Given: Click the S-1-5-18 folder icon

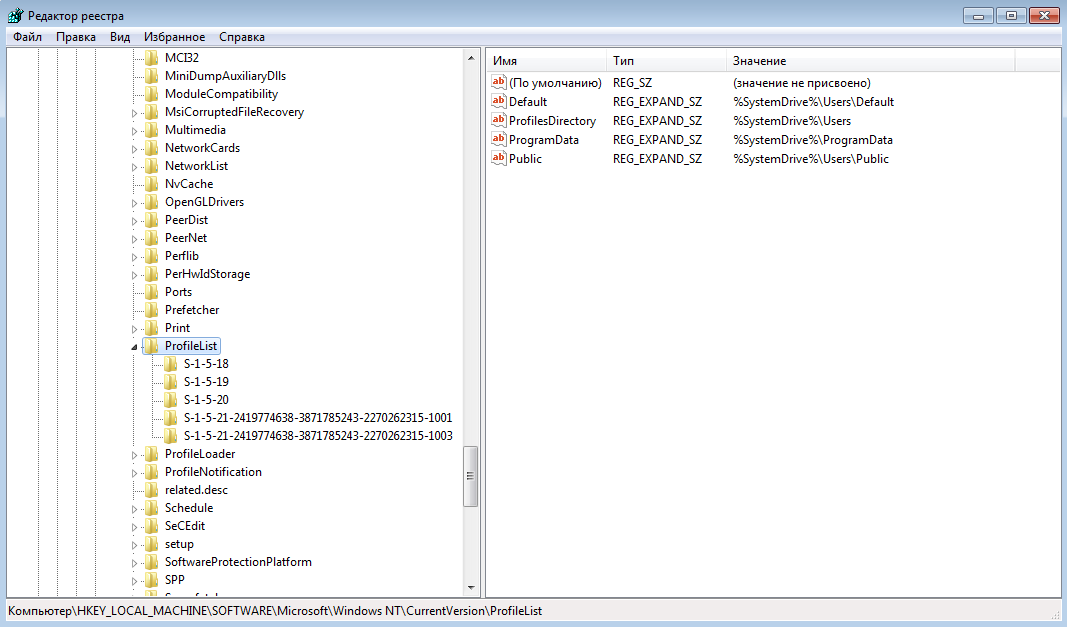Looking at the screenshot, I should [171, 364].
